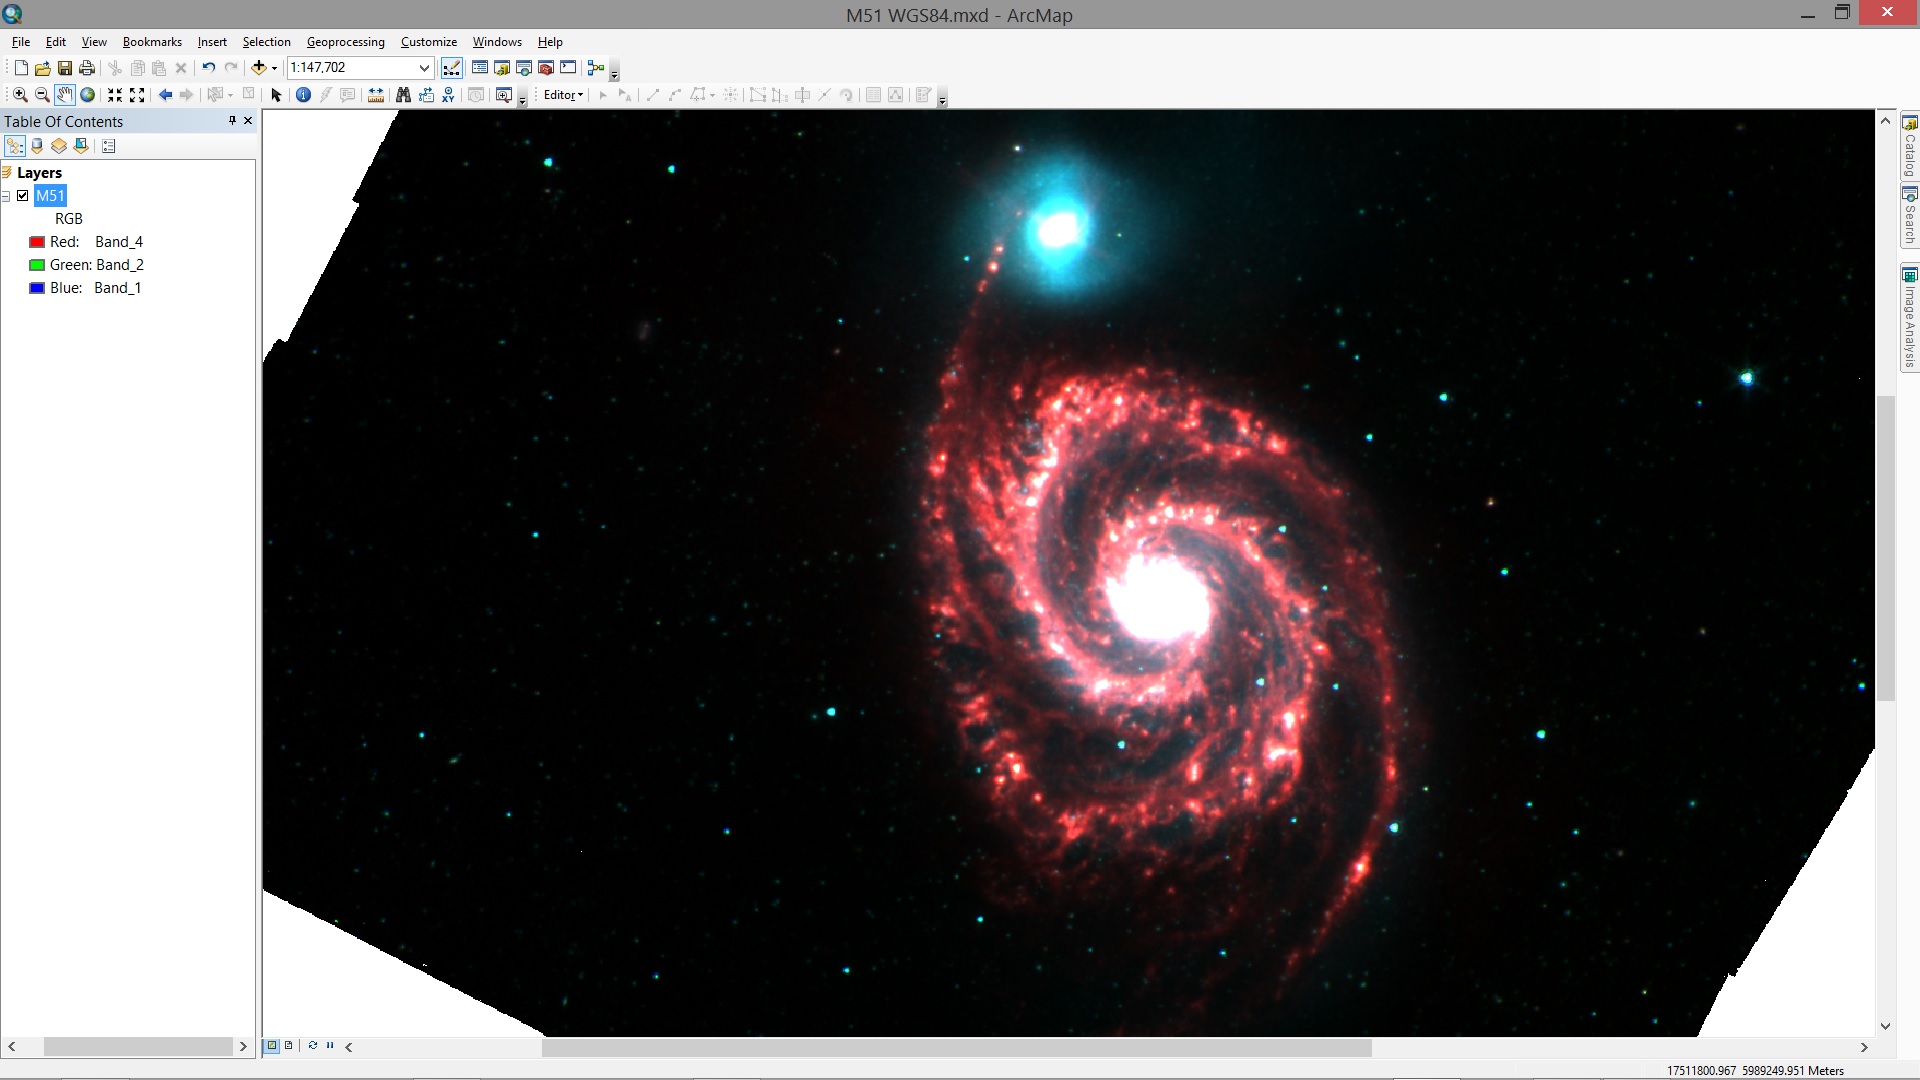Select the Identify tool
The height and width of the screenshot is (1080, 1920).
click(x=303, y=94)
